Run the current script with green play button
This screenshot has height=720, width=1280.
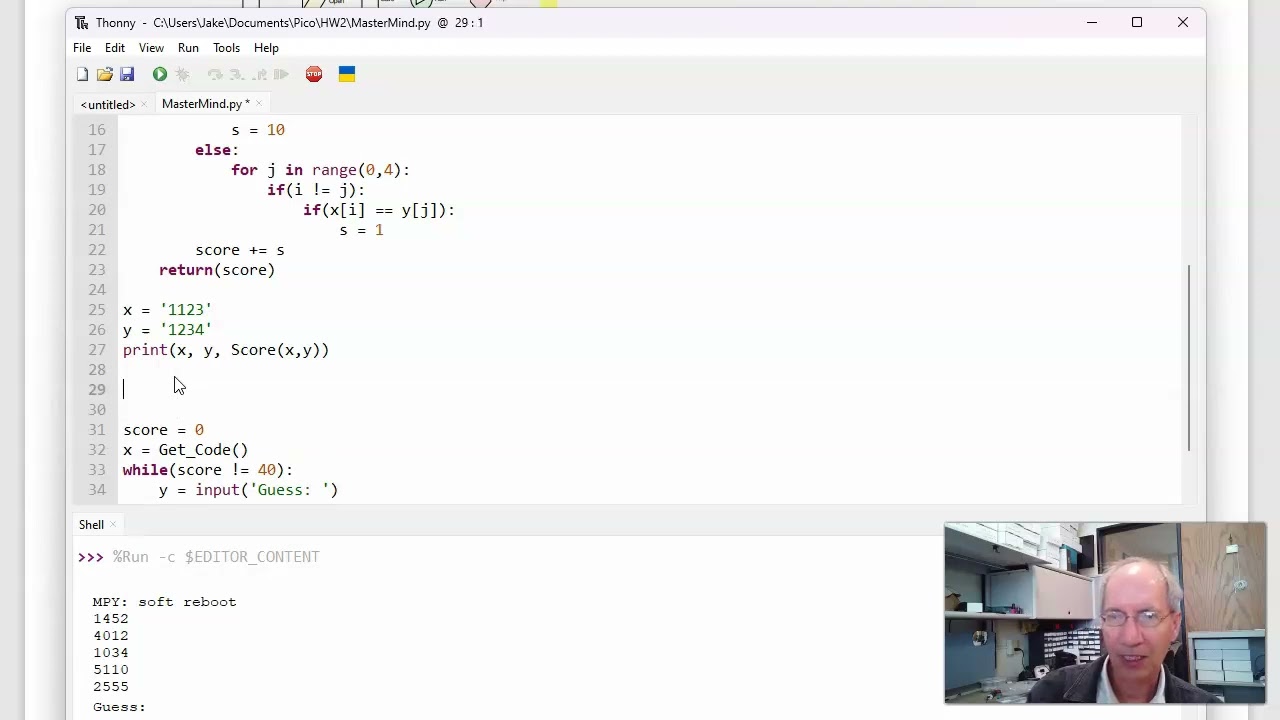(160, 75)
